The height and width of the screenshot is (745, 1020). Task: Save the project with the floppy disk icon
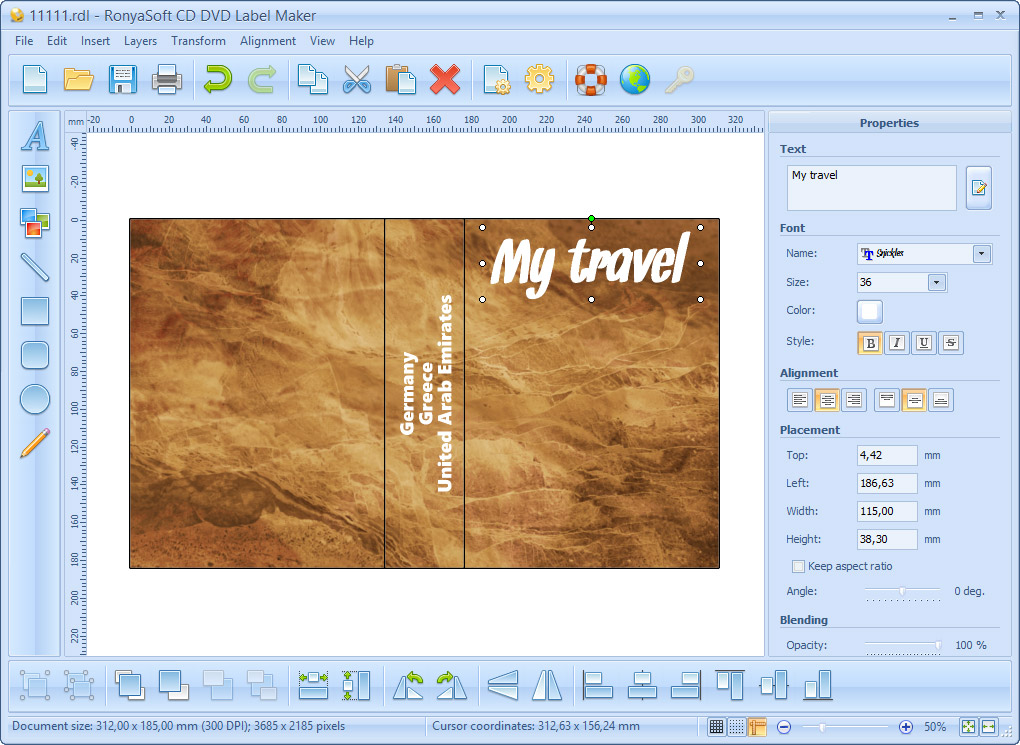tap(122, 79)
